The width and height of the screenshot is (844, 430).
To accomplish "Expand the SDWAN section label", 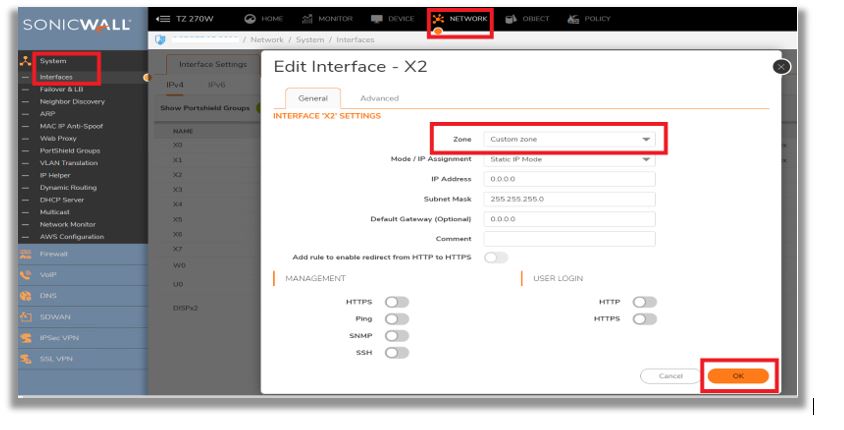I will (x=55, y=317).
